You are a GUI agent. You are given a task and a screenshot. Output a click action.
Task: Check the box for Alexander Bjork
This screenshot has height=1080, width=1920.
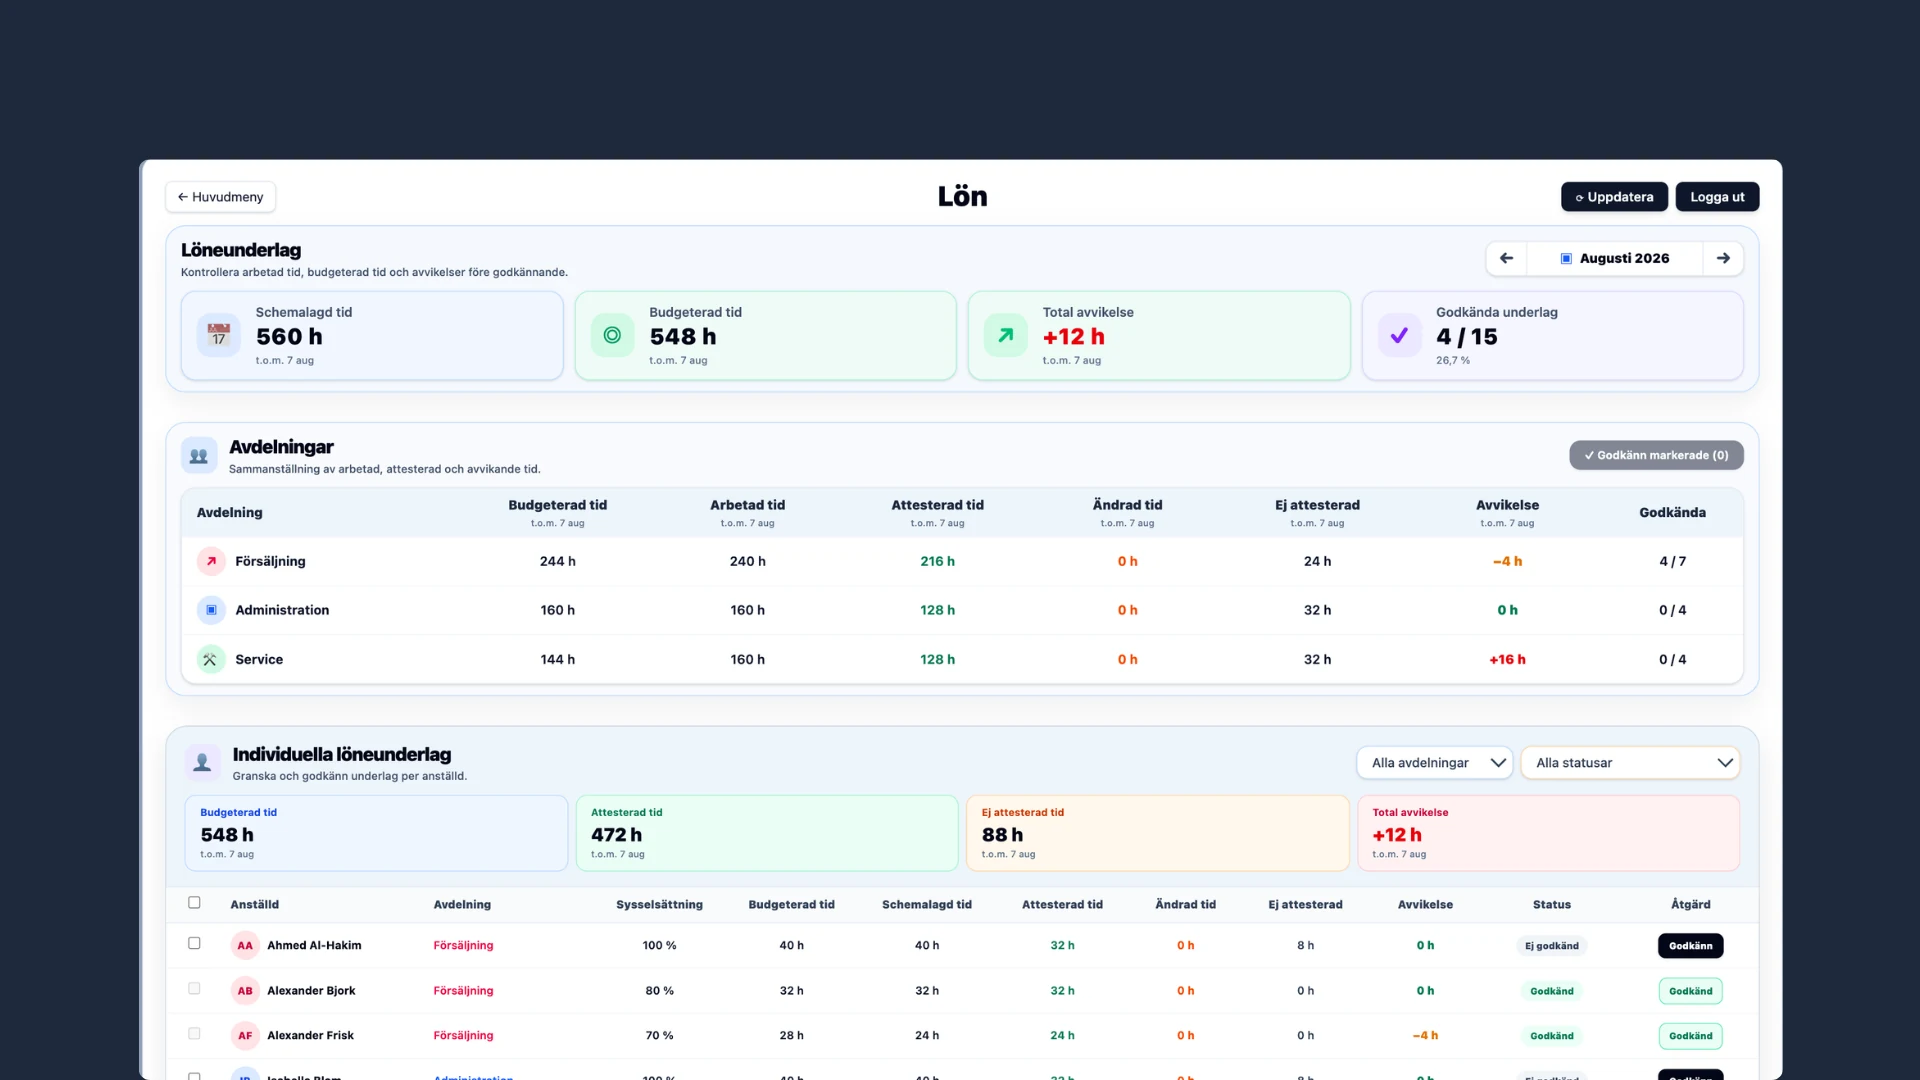tap(194, 989)
